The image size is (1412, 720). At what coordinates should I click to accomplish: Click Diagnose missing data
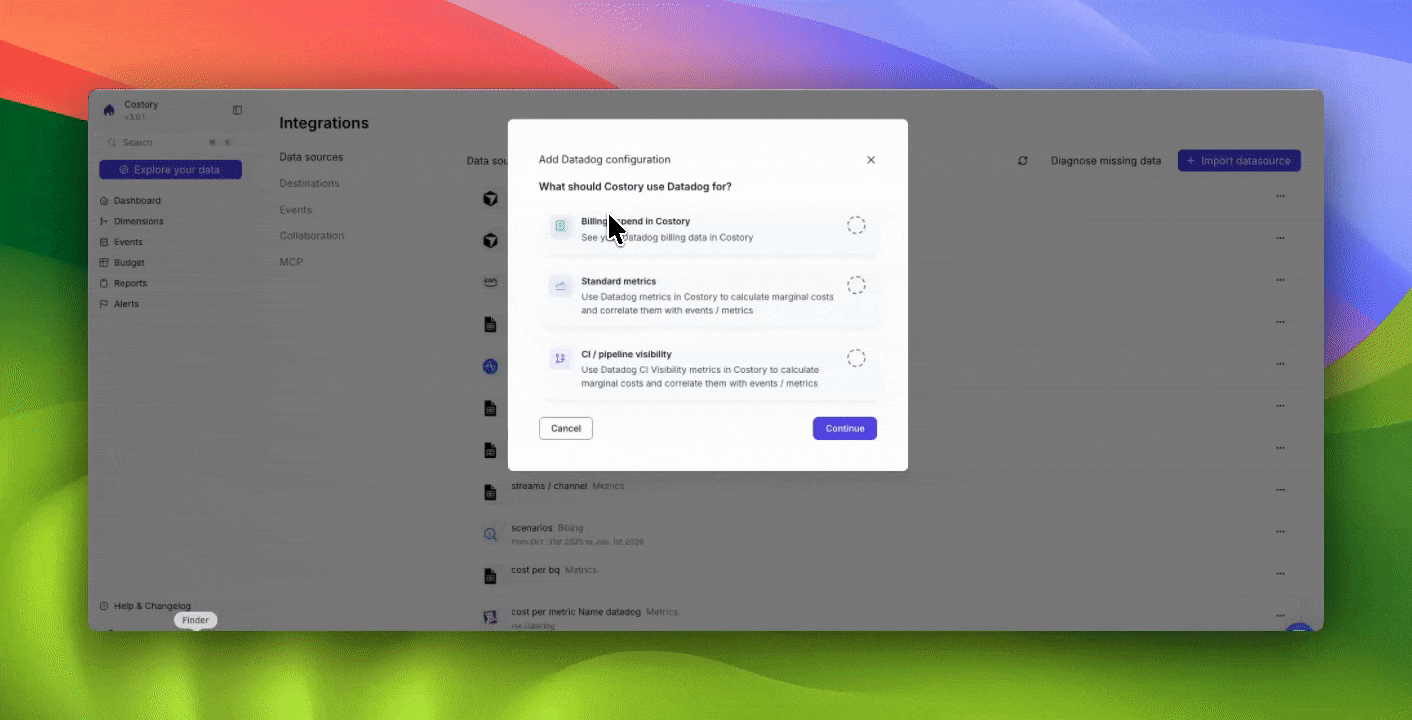pos(1106,161)
